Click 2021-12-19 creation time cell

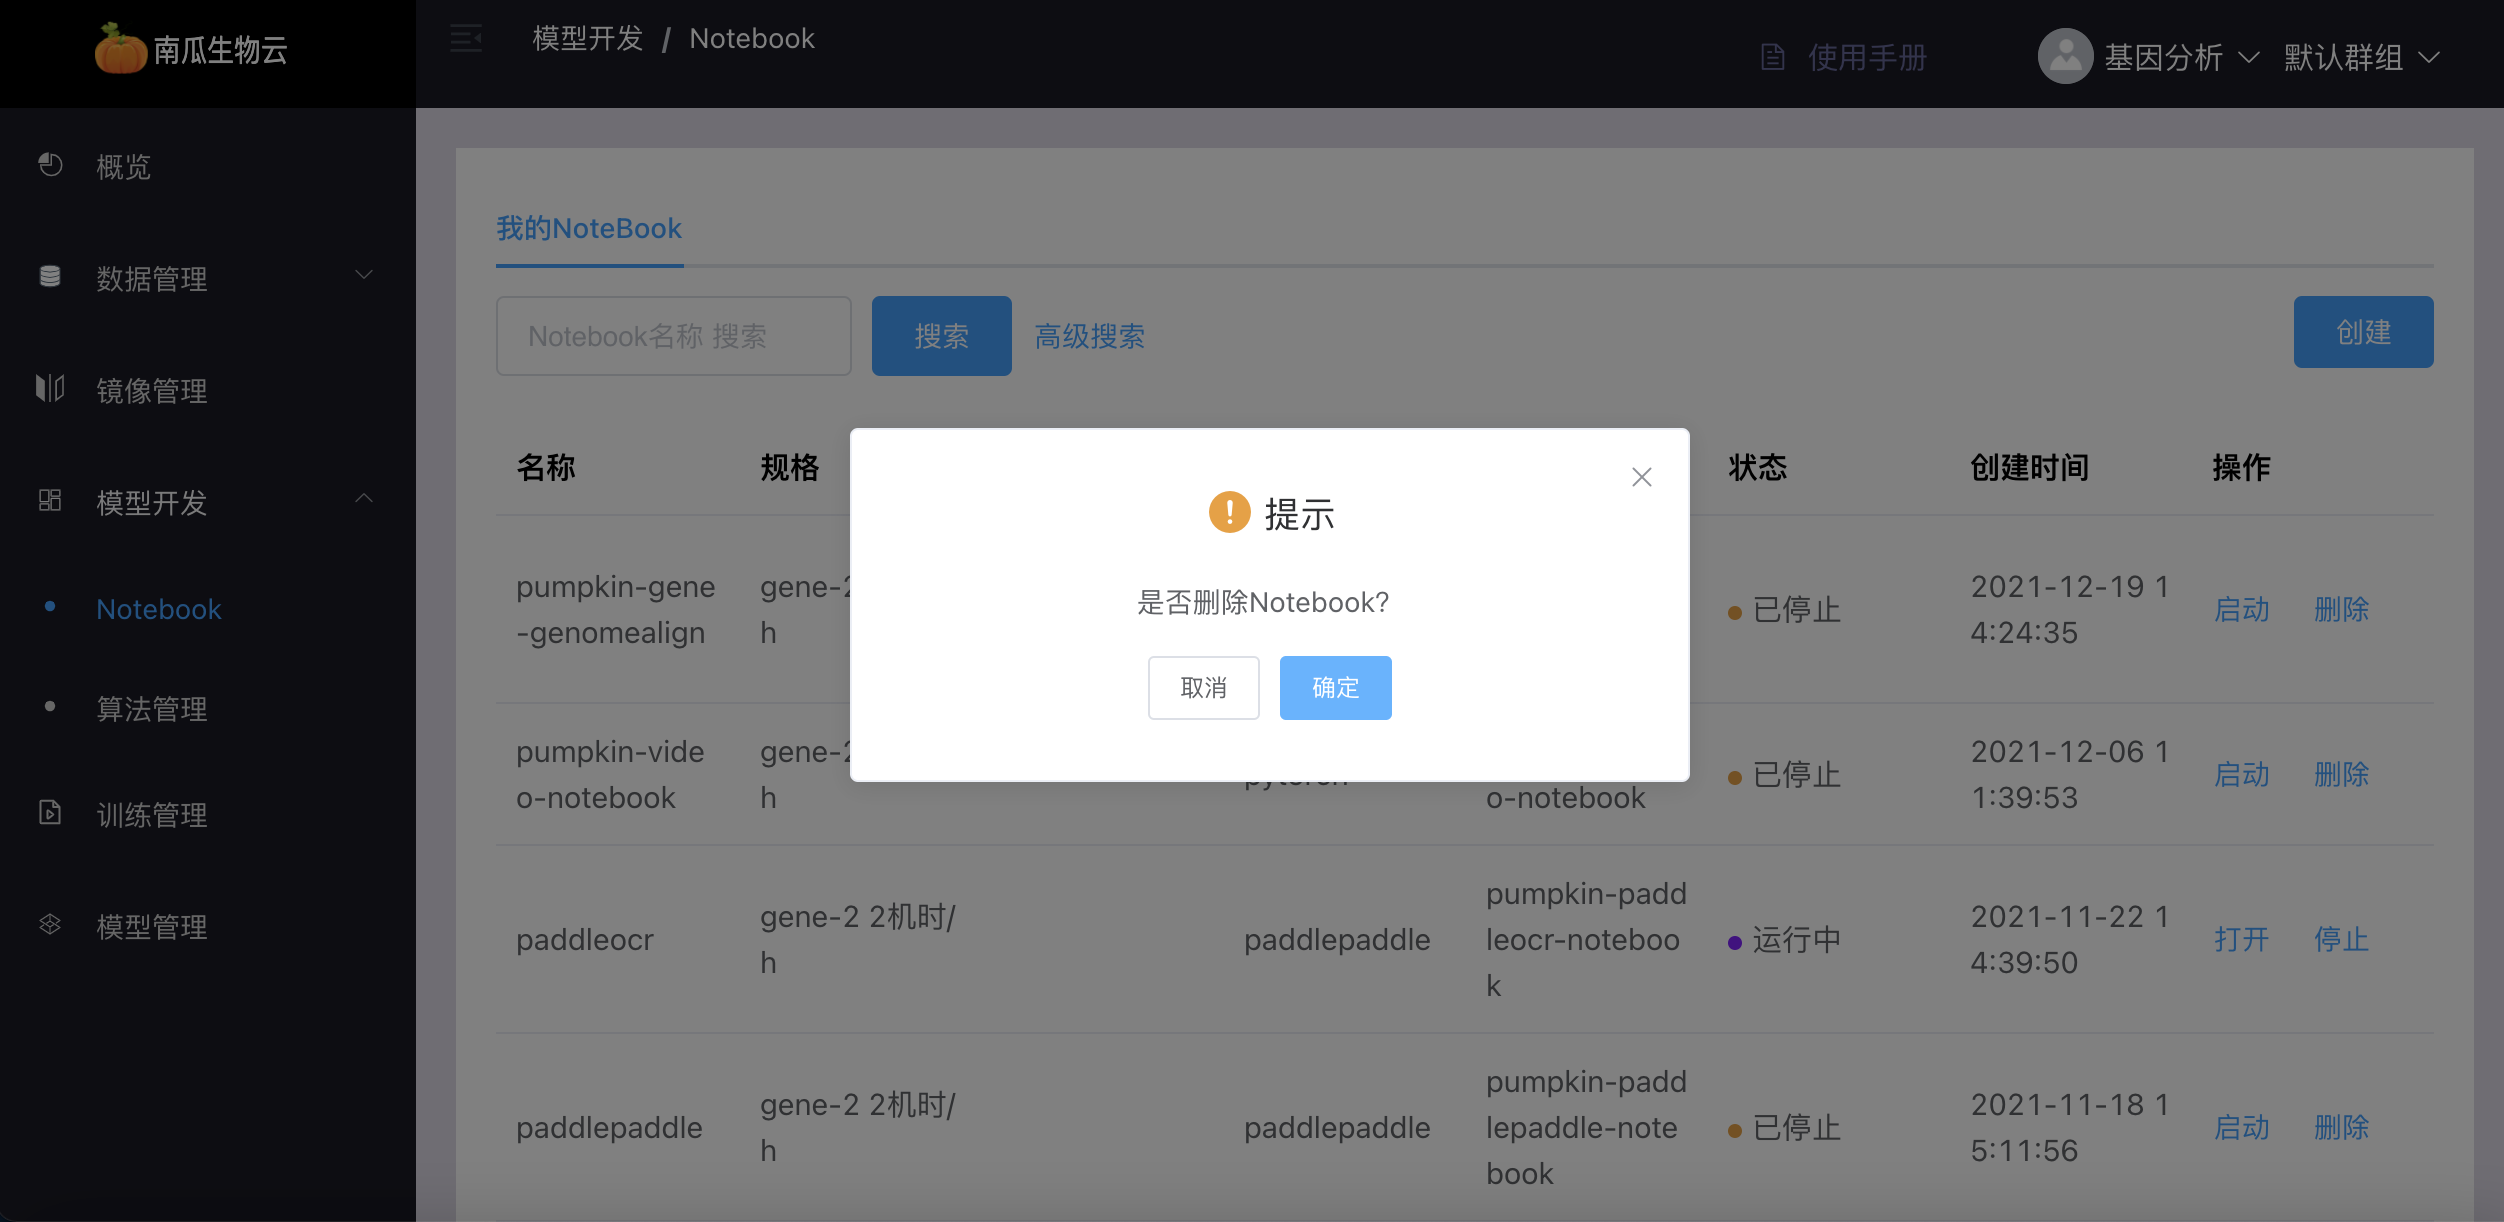click(x=2070, y=609)
